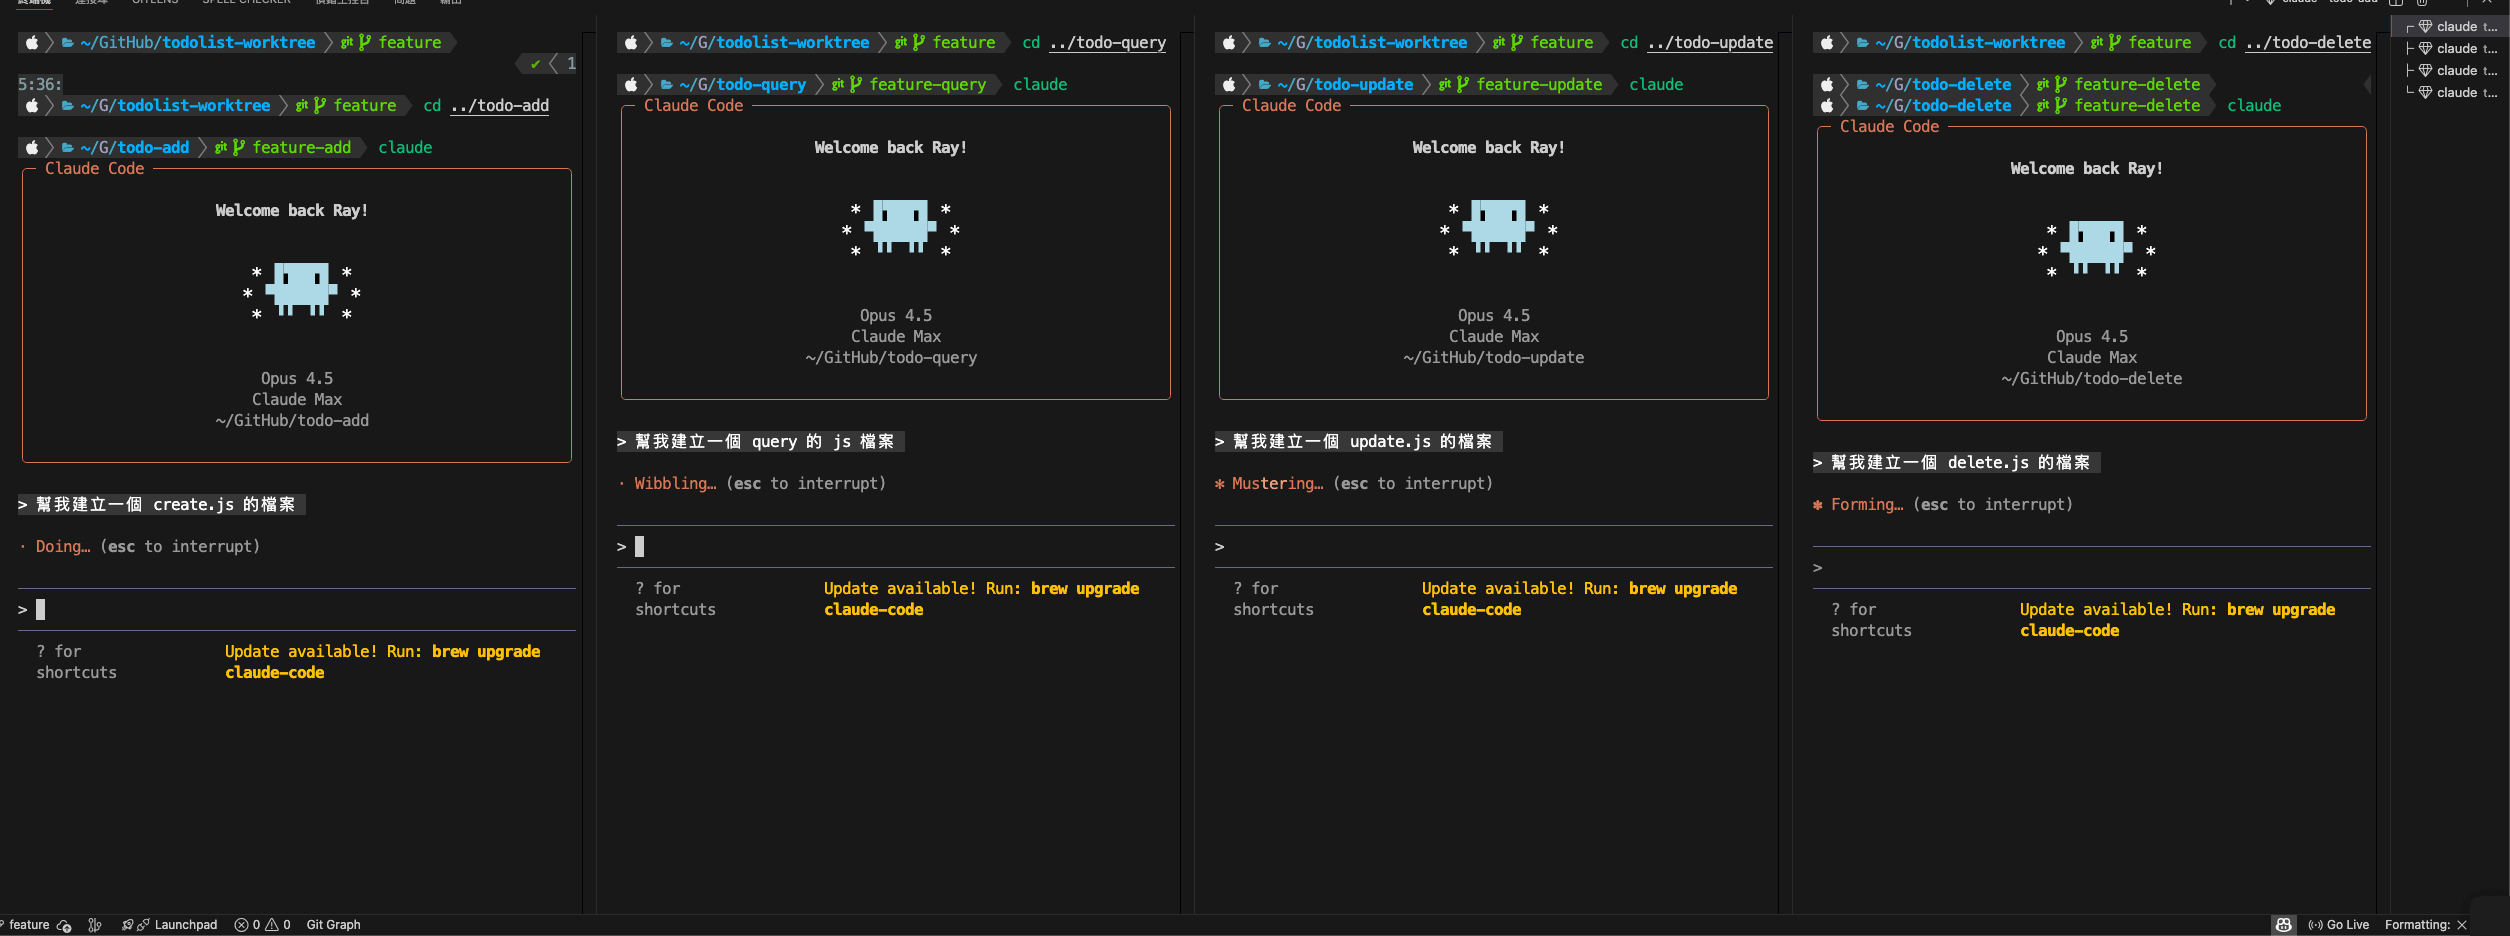Screen dimensions: 2510x936
Task: Click 'feature-query' branch name in the prompt
Action: pyautogui.click(x=928, y=85)
